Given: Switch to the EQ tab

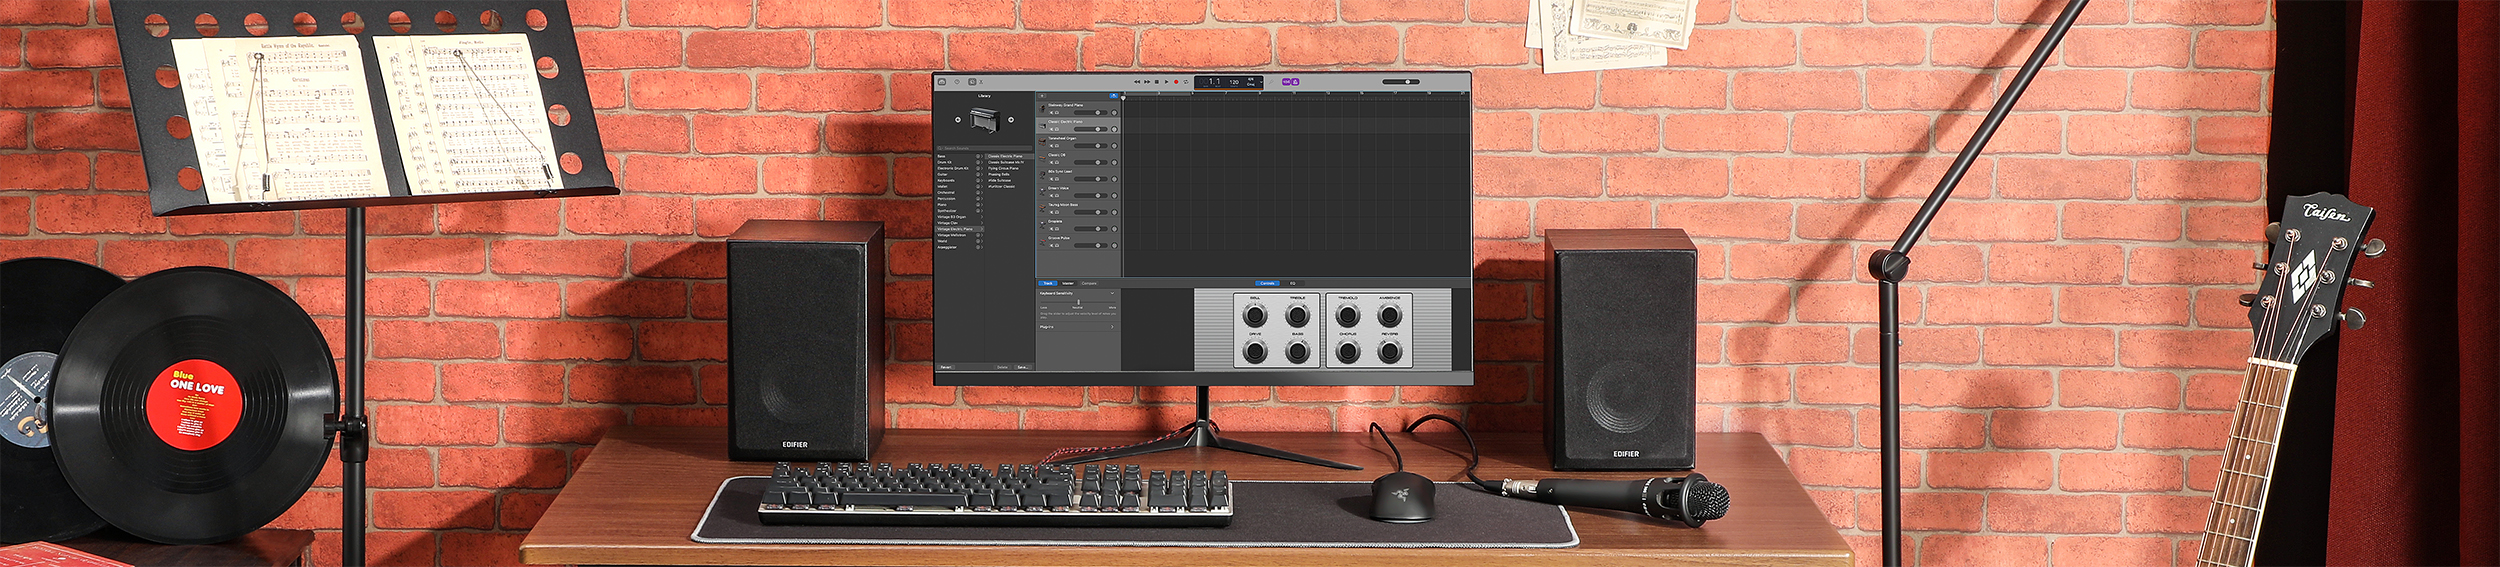Looking at the screenshot, I should click(1292, 284).
